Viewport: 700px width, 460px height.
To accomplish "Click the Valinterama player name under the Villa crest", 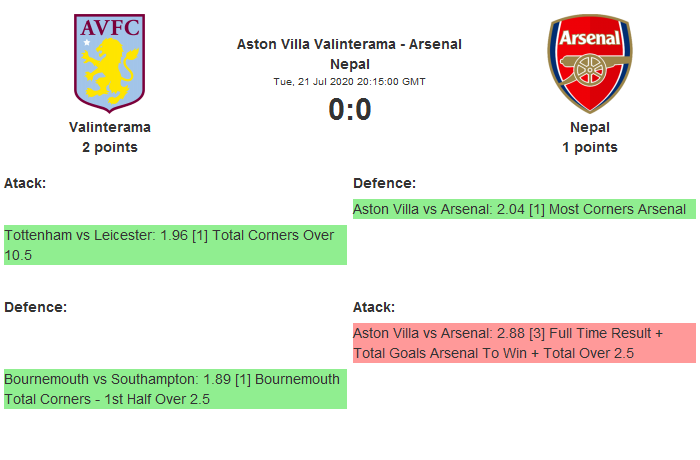I will tap(109, 127).
